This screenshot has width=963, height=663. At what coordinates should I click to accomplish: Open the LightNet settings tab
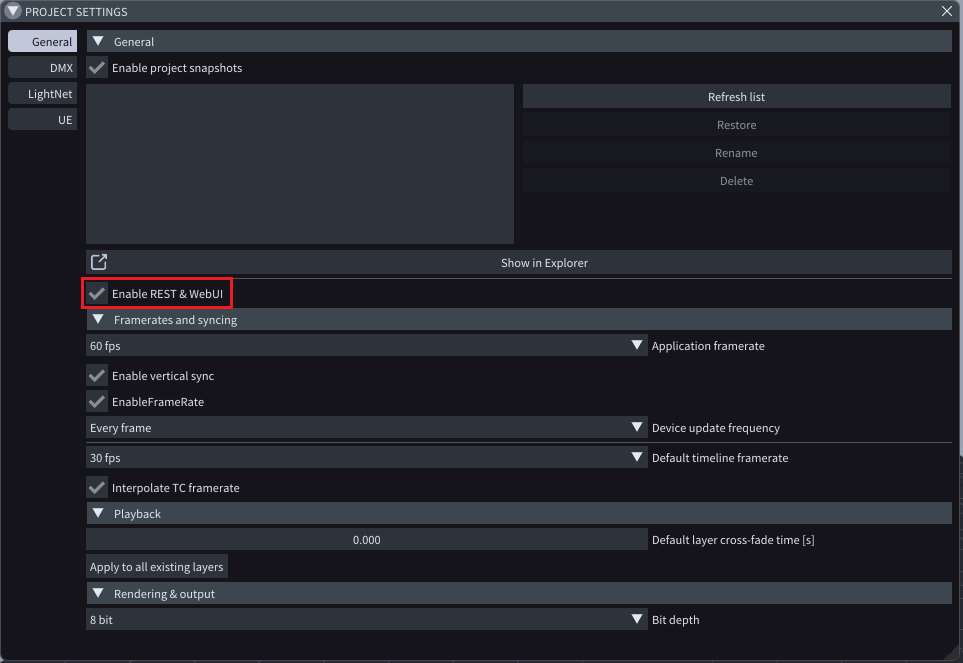coord(43,94)
